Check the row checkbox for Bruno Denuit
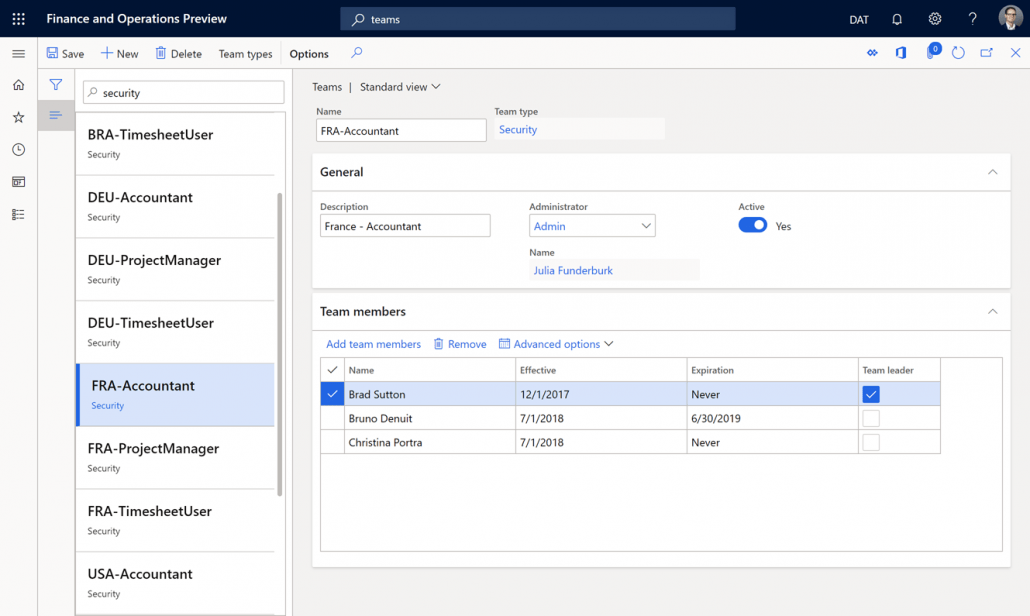 point(331,418)
